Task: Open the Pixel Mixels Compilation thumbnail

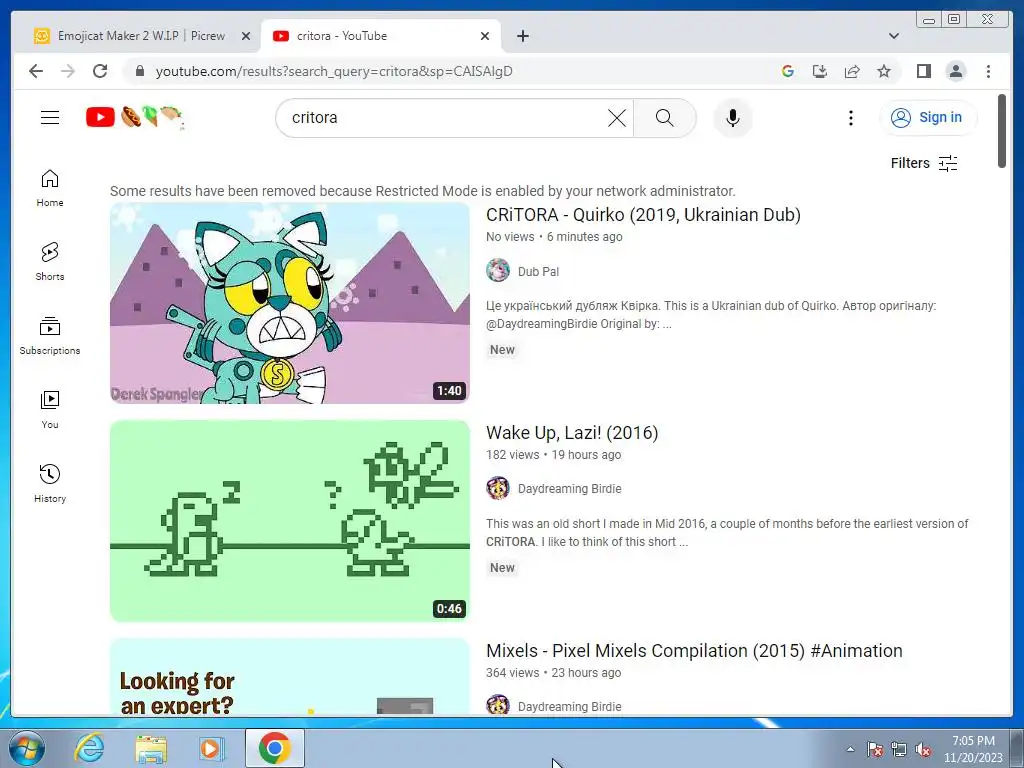Action: [x=289, y=676]
